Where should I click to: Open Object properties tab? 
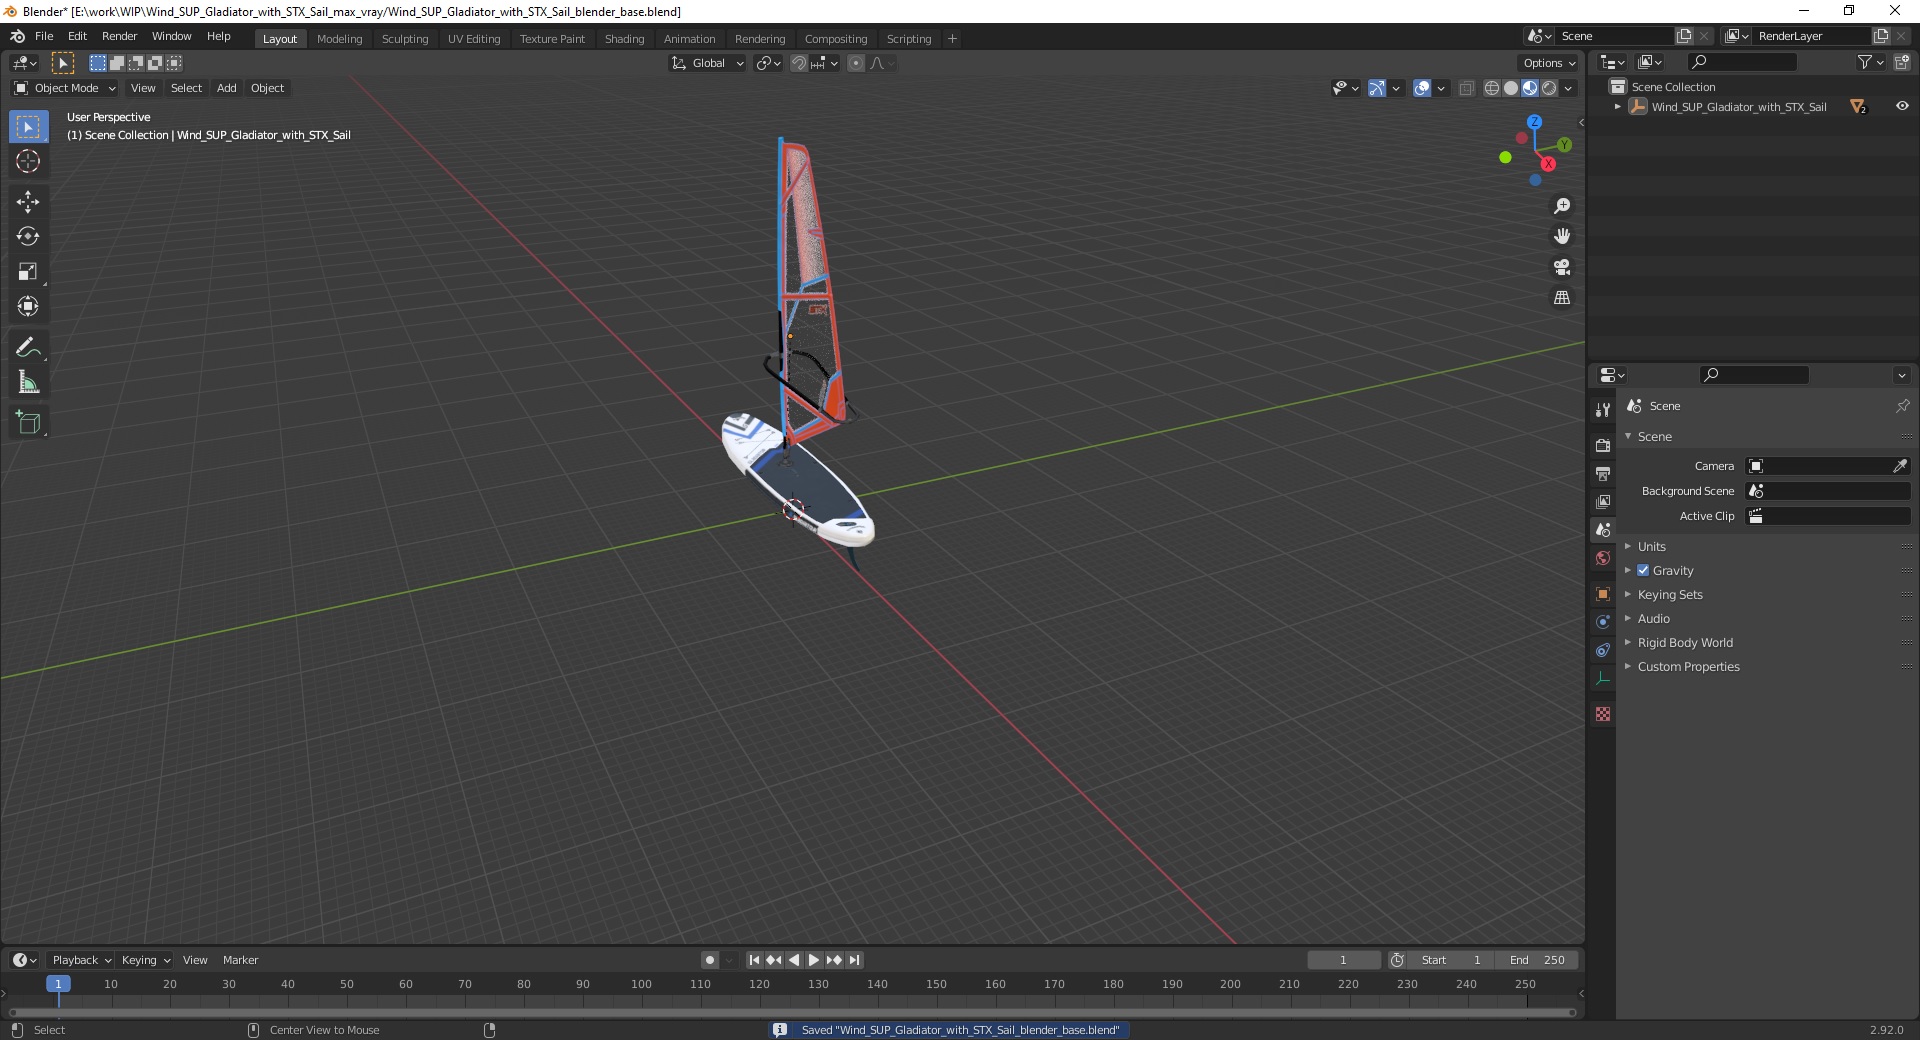(1603, 594)
